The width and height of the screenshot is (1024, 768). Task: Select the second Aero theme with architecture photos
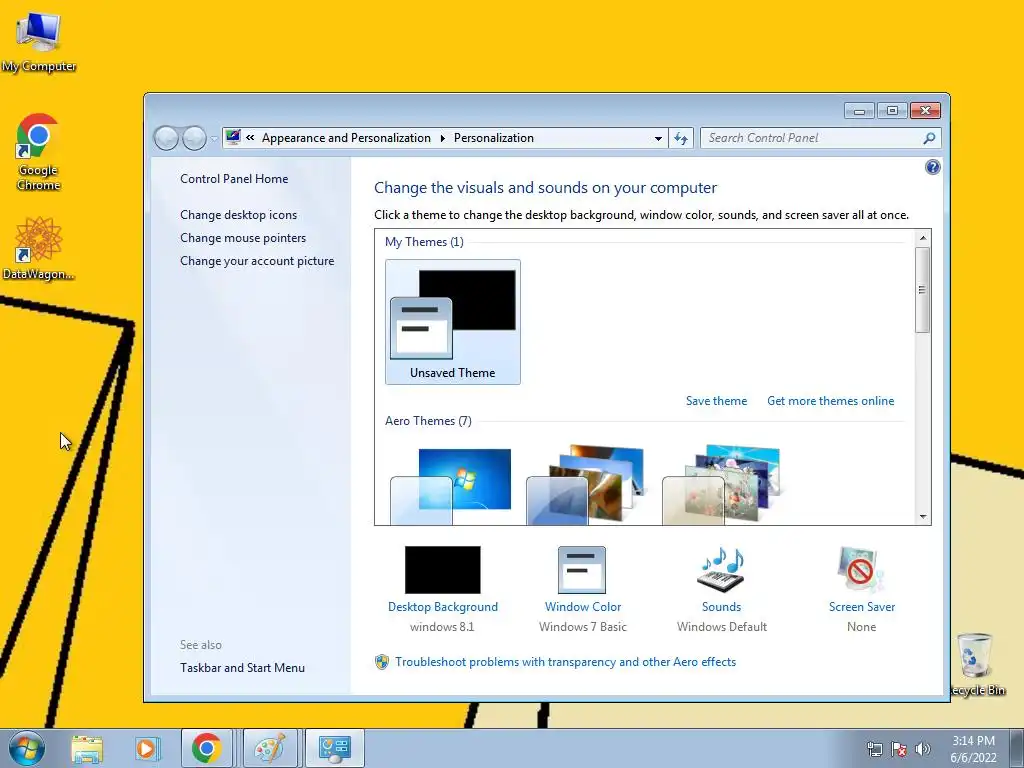[x=586, y=484]
